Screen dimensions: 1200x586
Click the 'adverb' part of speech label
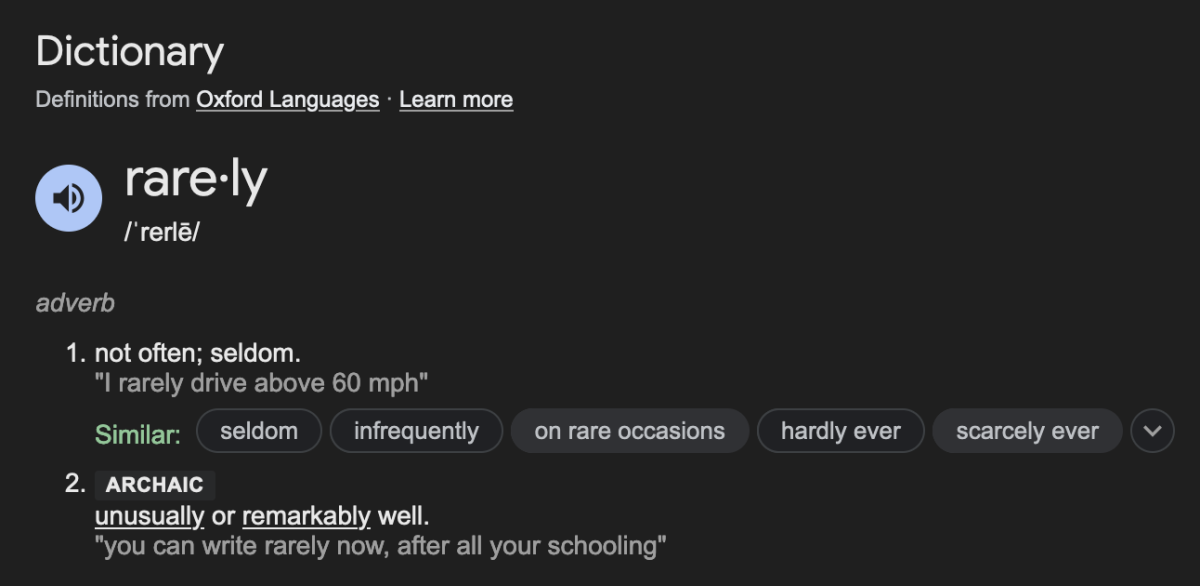75,302
